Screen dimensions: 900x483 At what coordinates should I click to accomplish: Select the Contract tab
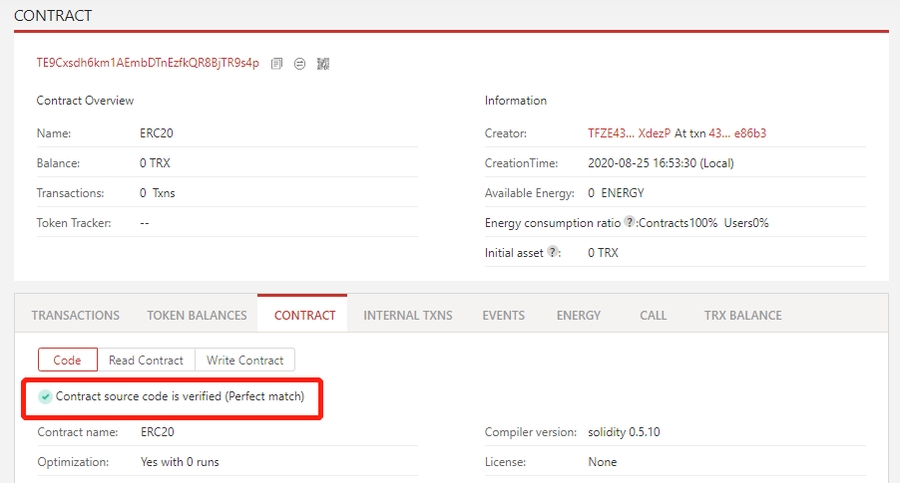[x=305, y=315]
